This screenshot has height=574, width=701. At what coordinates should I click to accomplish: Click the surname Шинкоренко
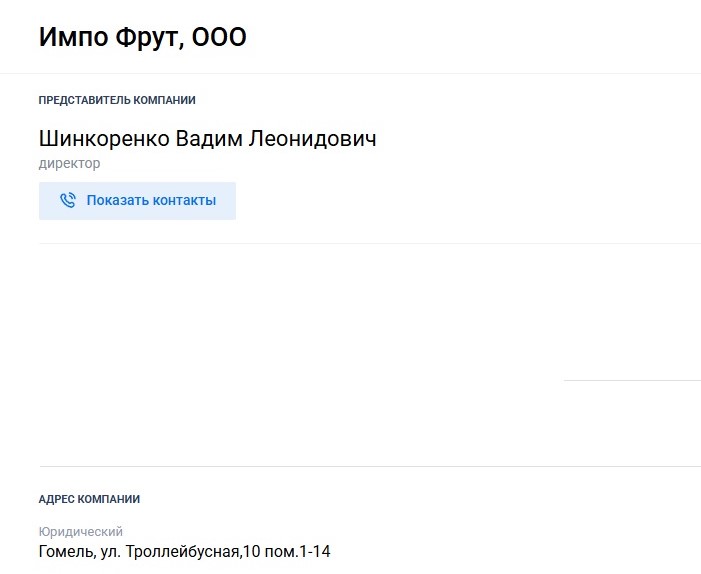(x=104, y=139)
